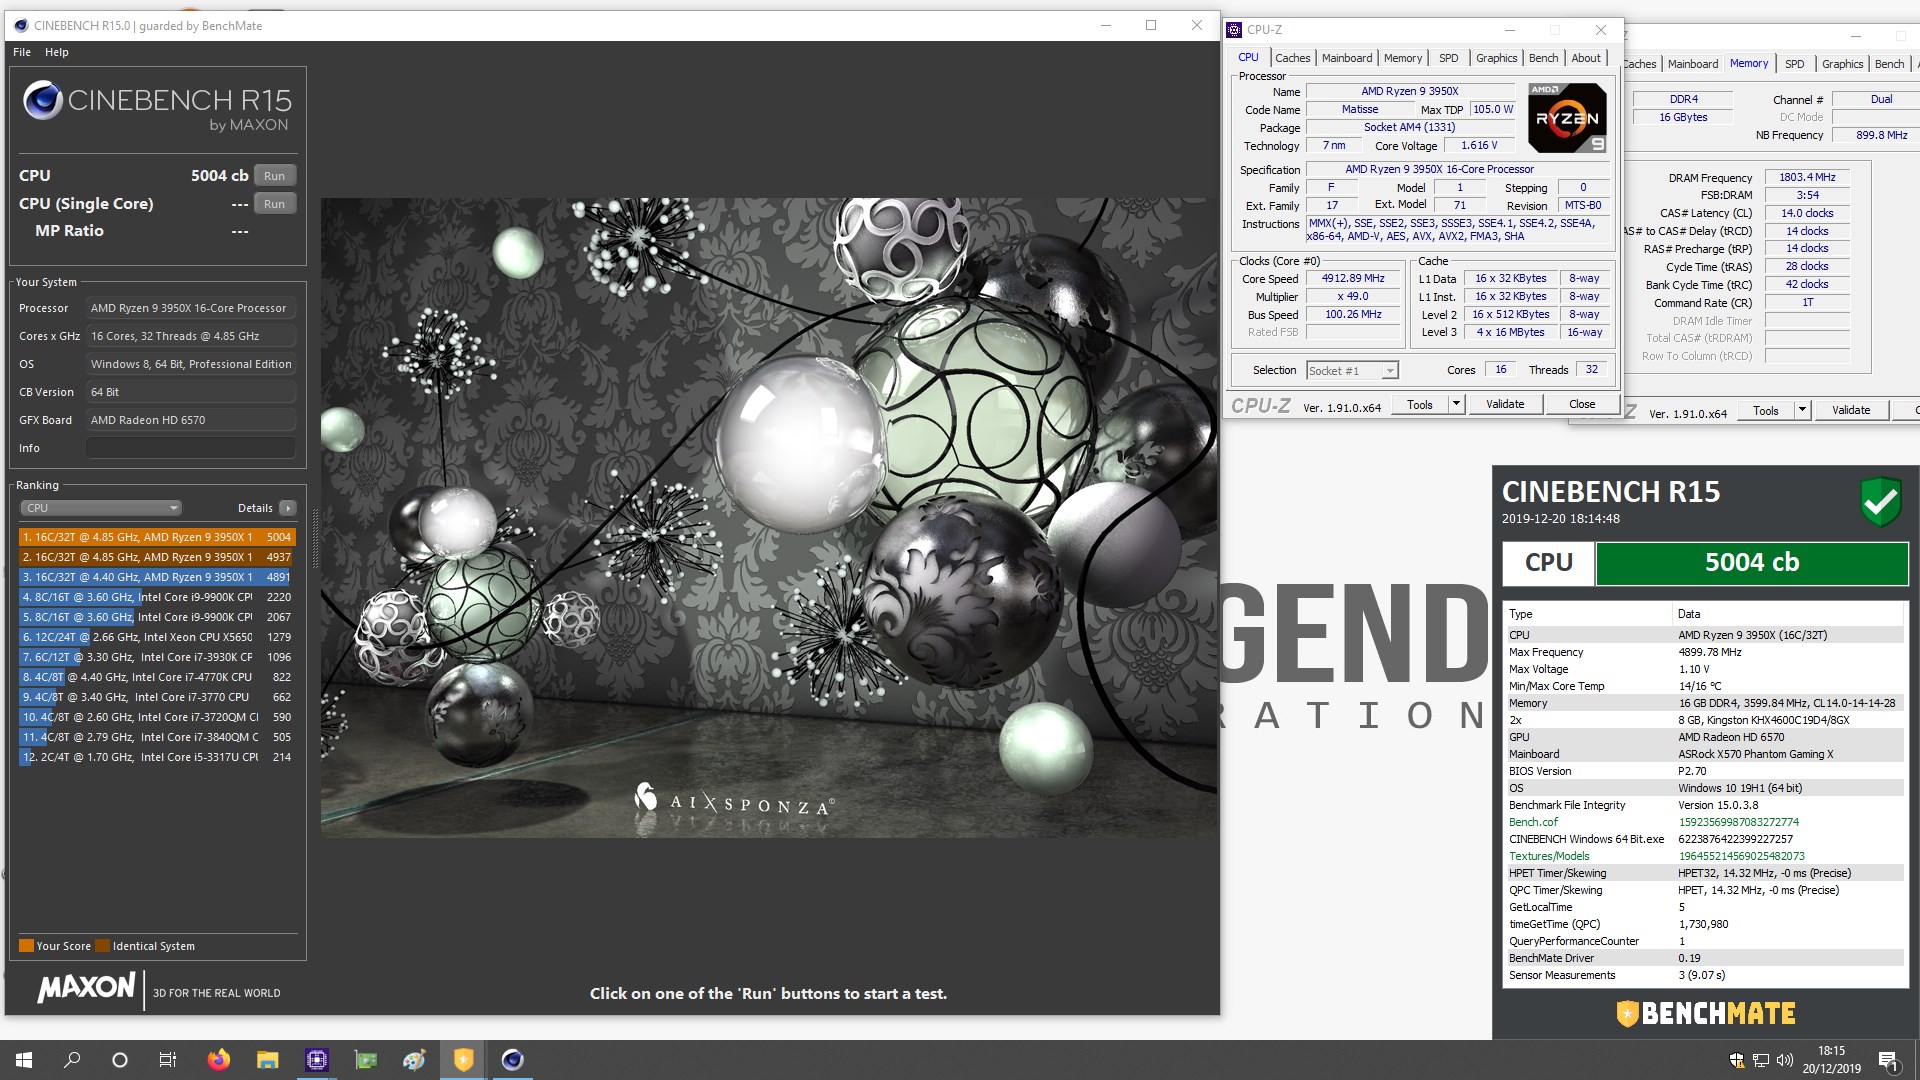This screenshot has height=1080, width=1920.
Task: Switch to the Mainboard tab in front CPU-Z
Action: coord(1347,58)
